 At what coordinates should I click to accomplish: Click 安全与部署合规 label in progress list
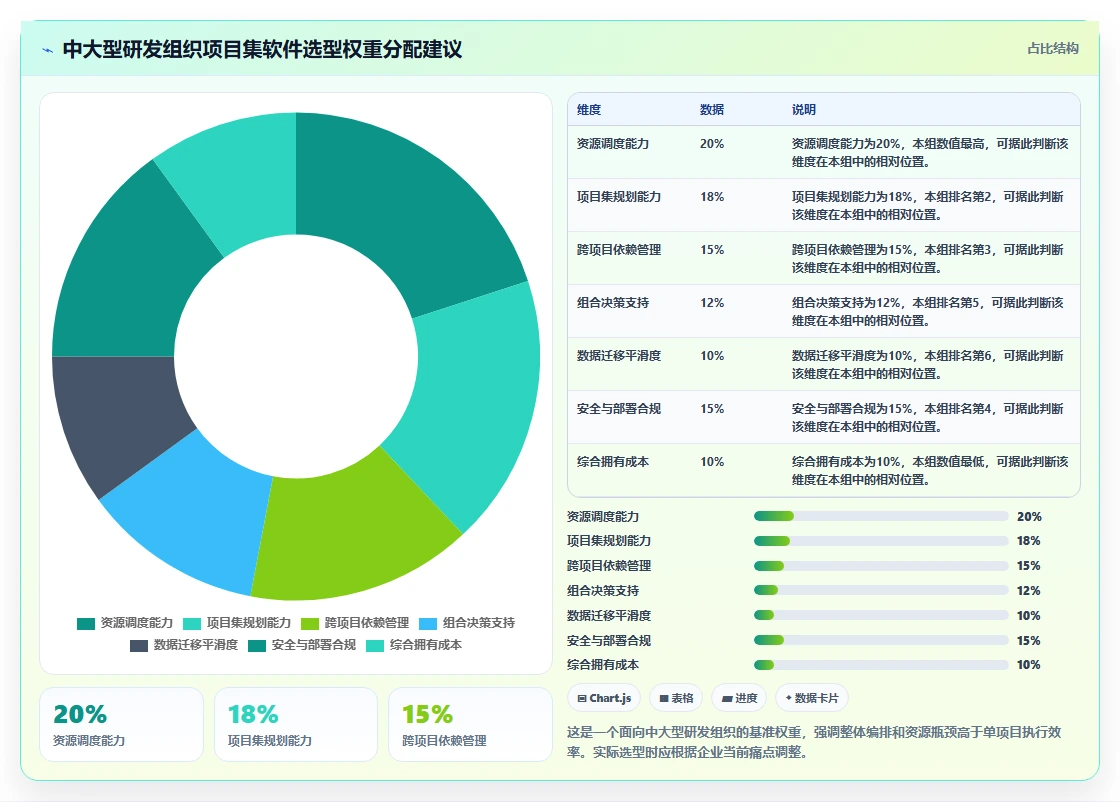point(609,641)
